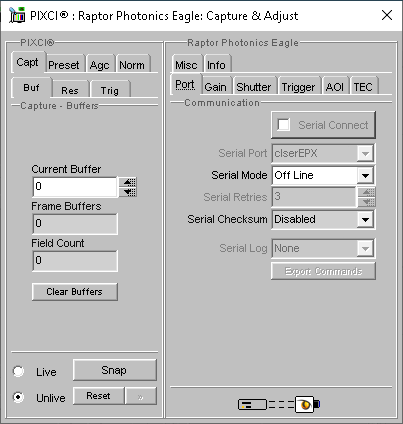Image resolution: width=403 pixels, height=424 pixels.
Task: Click the Field Count value field
Action: [75, 261]
